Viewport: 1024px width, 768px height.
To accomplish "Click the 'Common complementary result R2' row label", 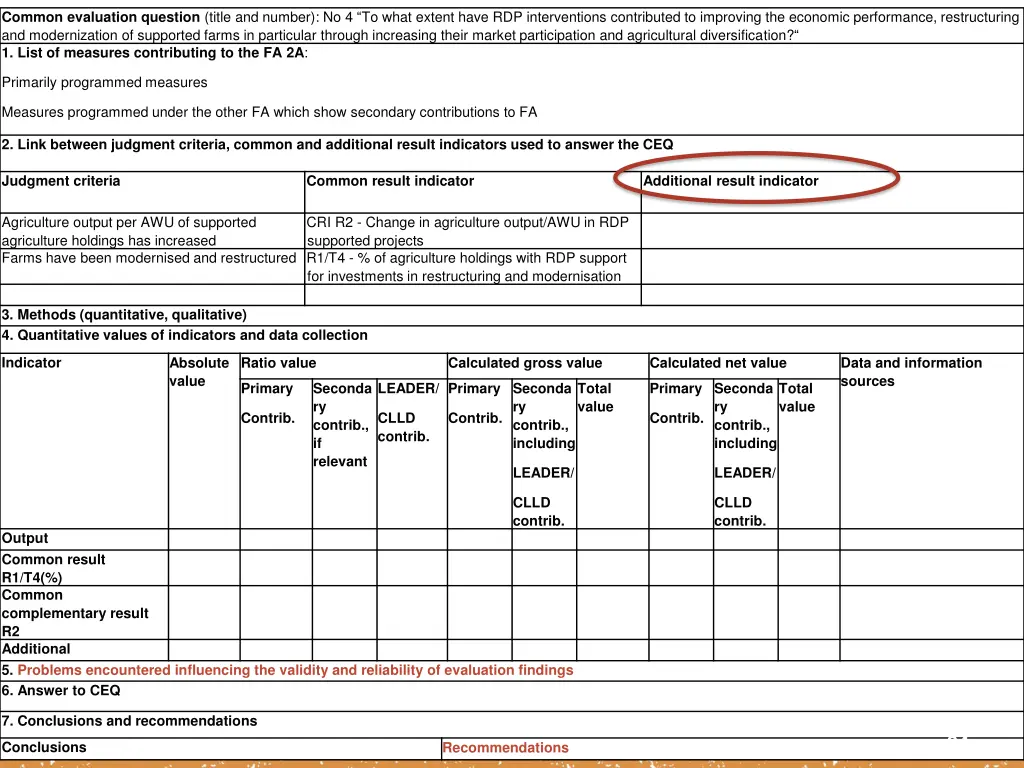I will [x=75, y=613].
